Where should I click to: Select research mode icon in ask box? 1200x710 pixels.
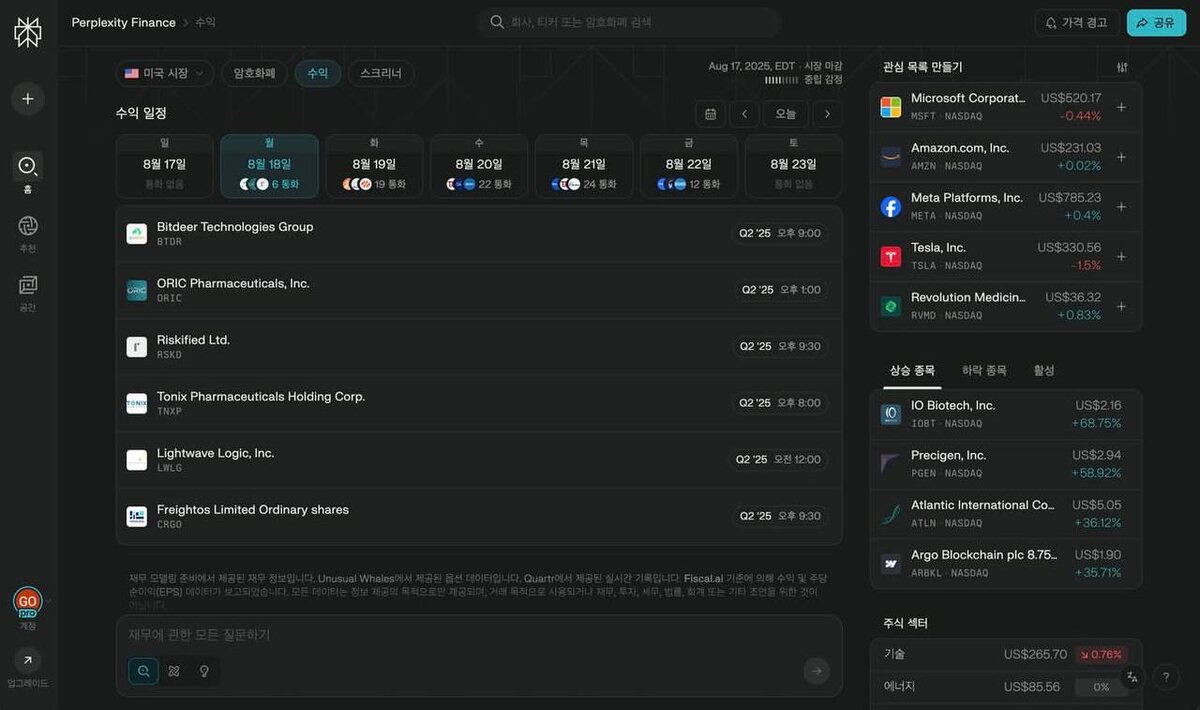[x=174, y=671]
